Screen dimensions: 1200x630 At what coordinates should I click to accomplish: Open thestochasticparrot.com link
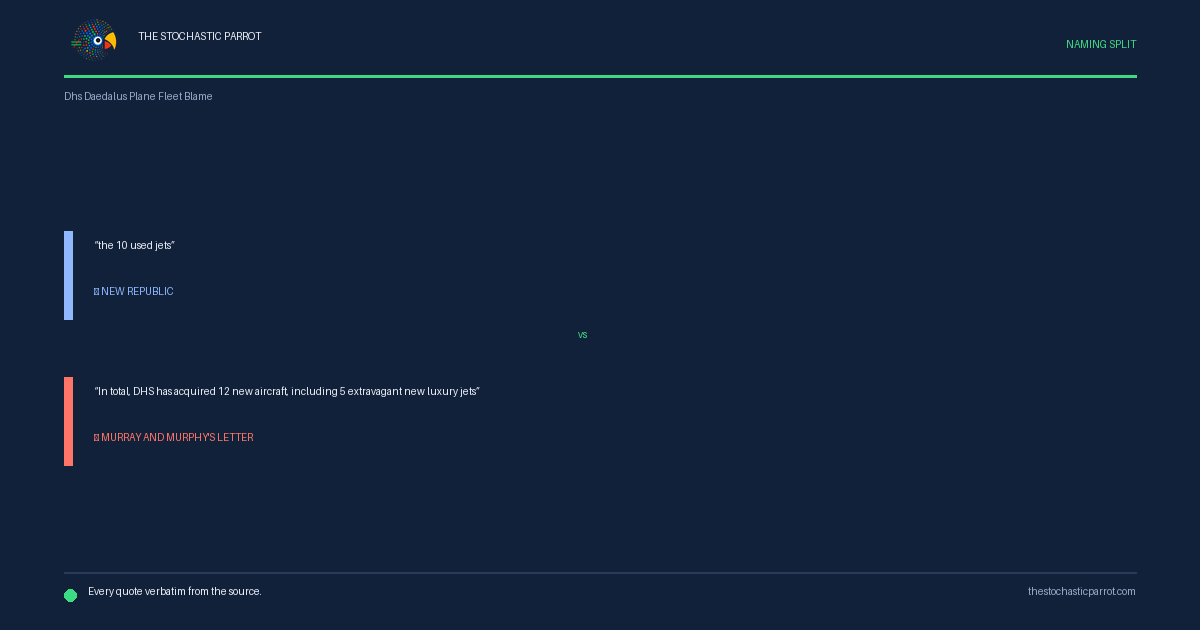[x=1082, y=591]
